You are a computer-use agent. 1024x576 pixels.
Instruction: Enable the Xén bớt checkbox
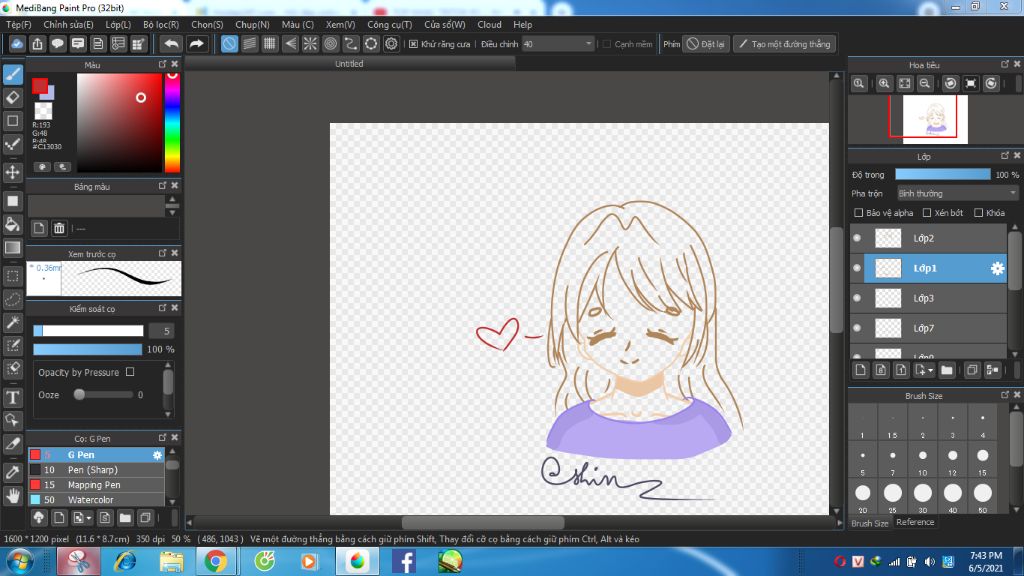coord(927,213)
